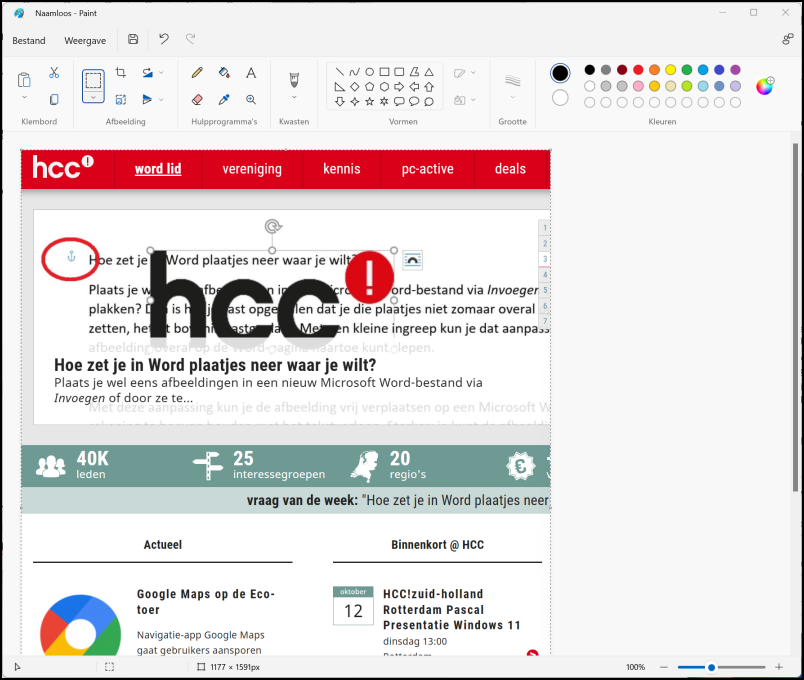Open the Edit colors wheel

point(765,86)
